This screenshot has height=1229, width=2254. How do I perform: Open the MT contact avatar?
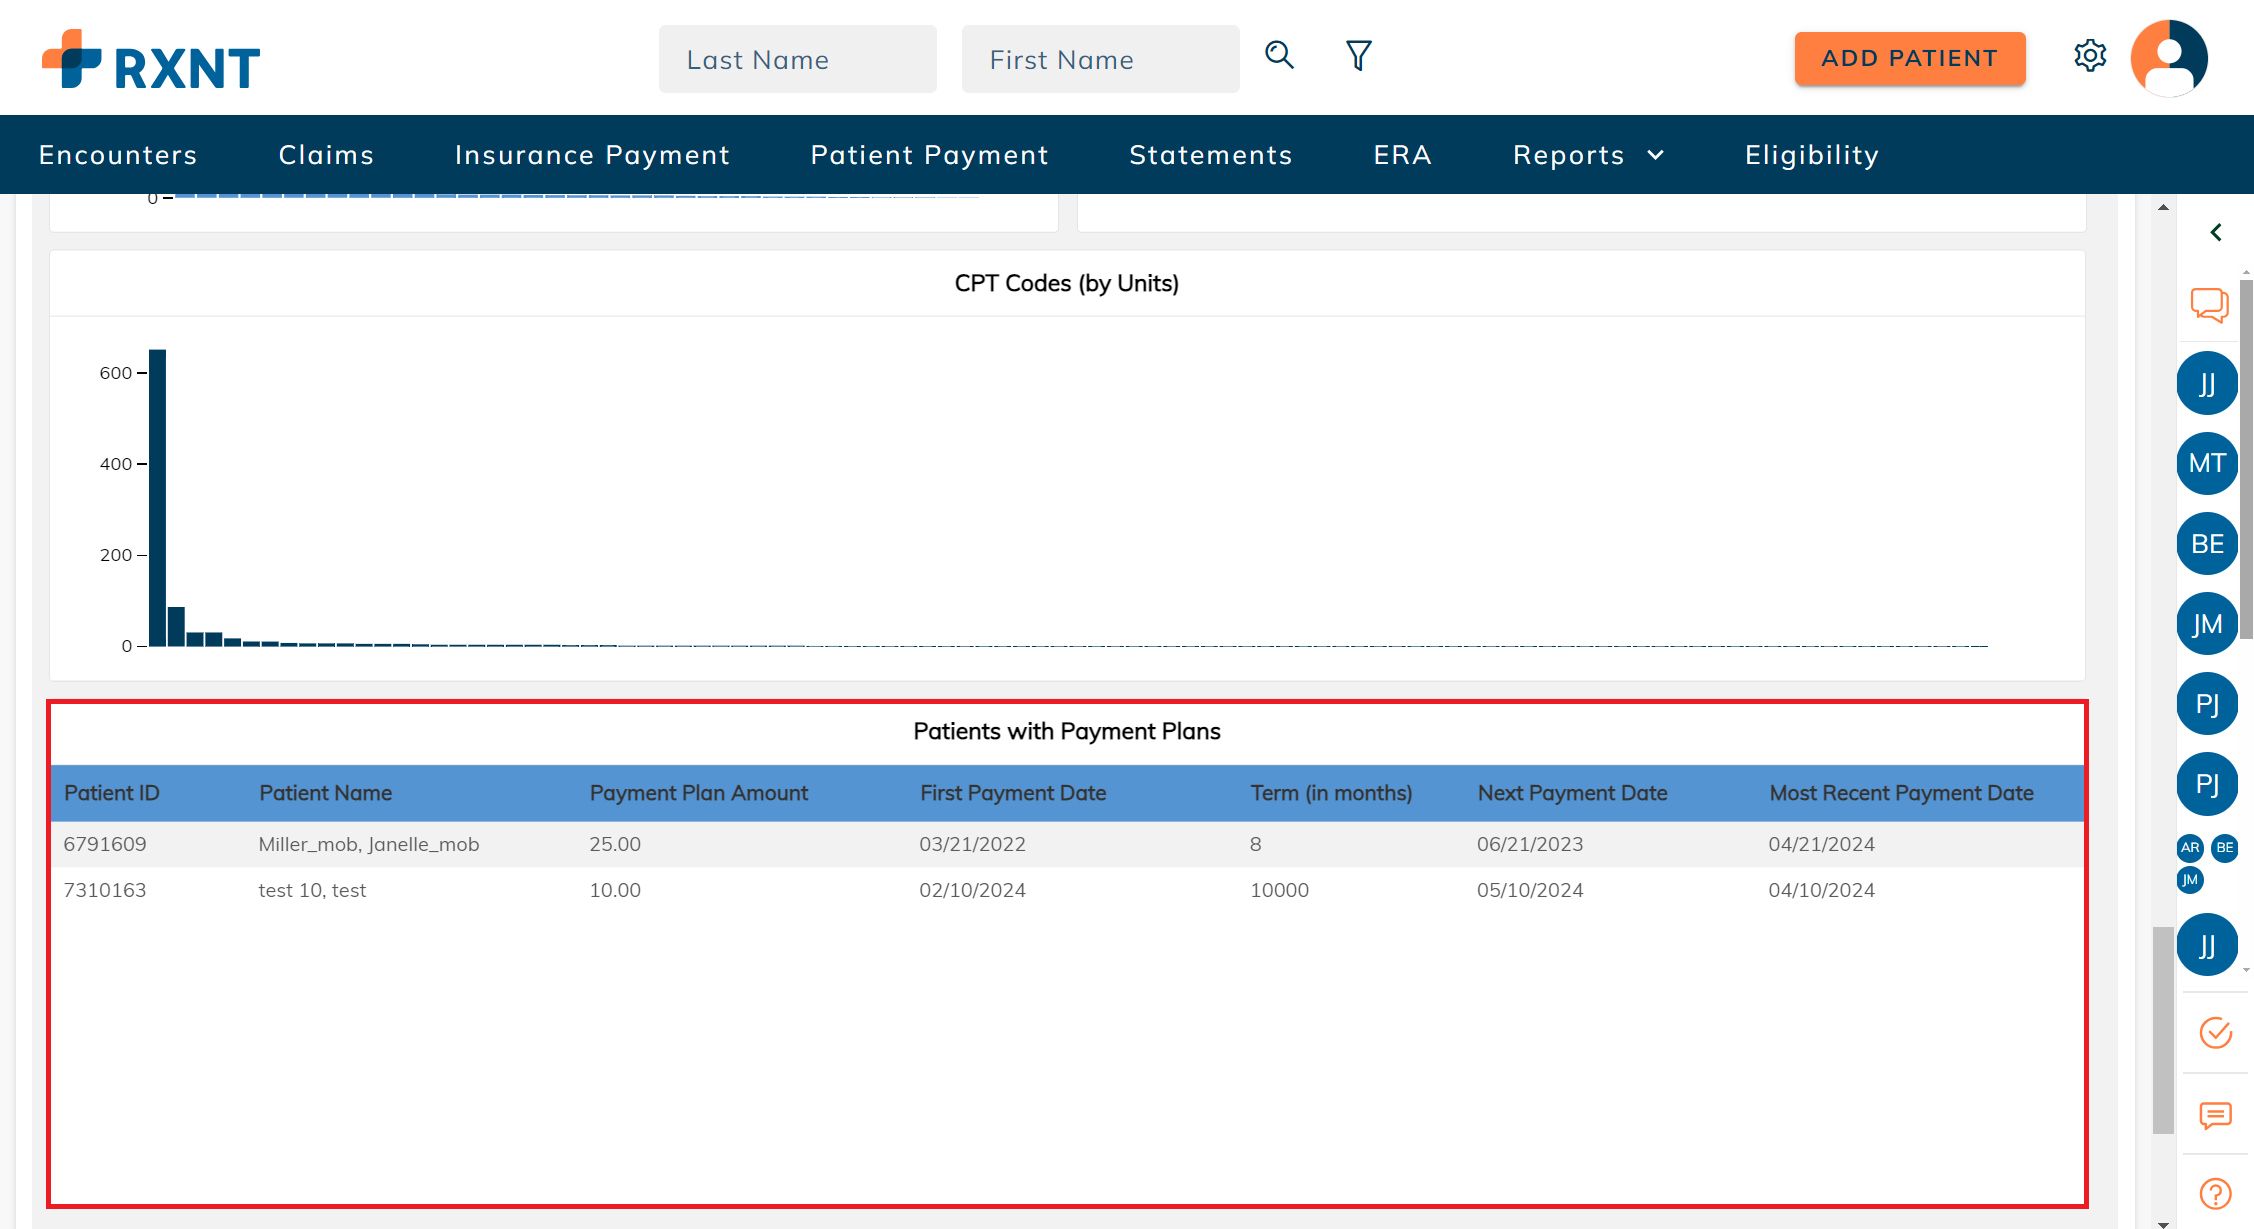tap(2207, 463)
